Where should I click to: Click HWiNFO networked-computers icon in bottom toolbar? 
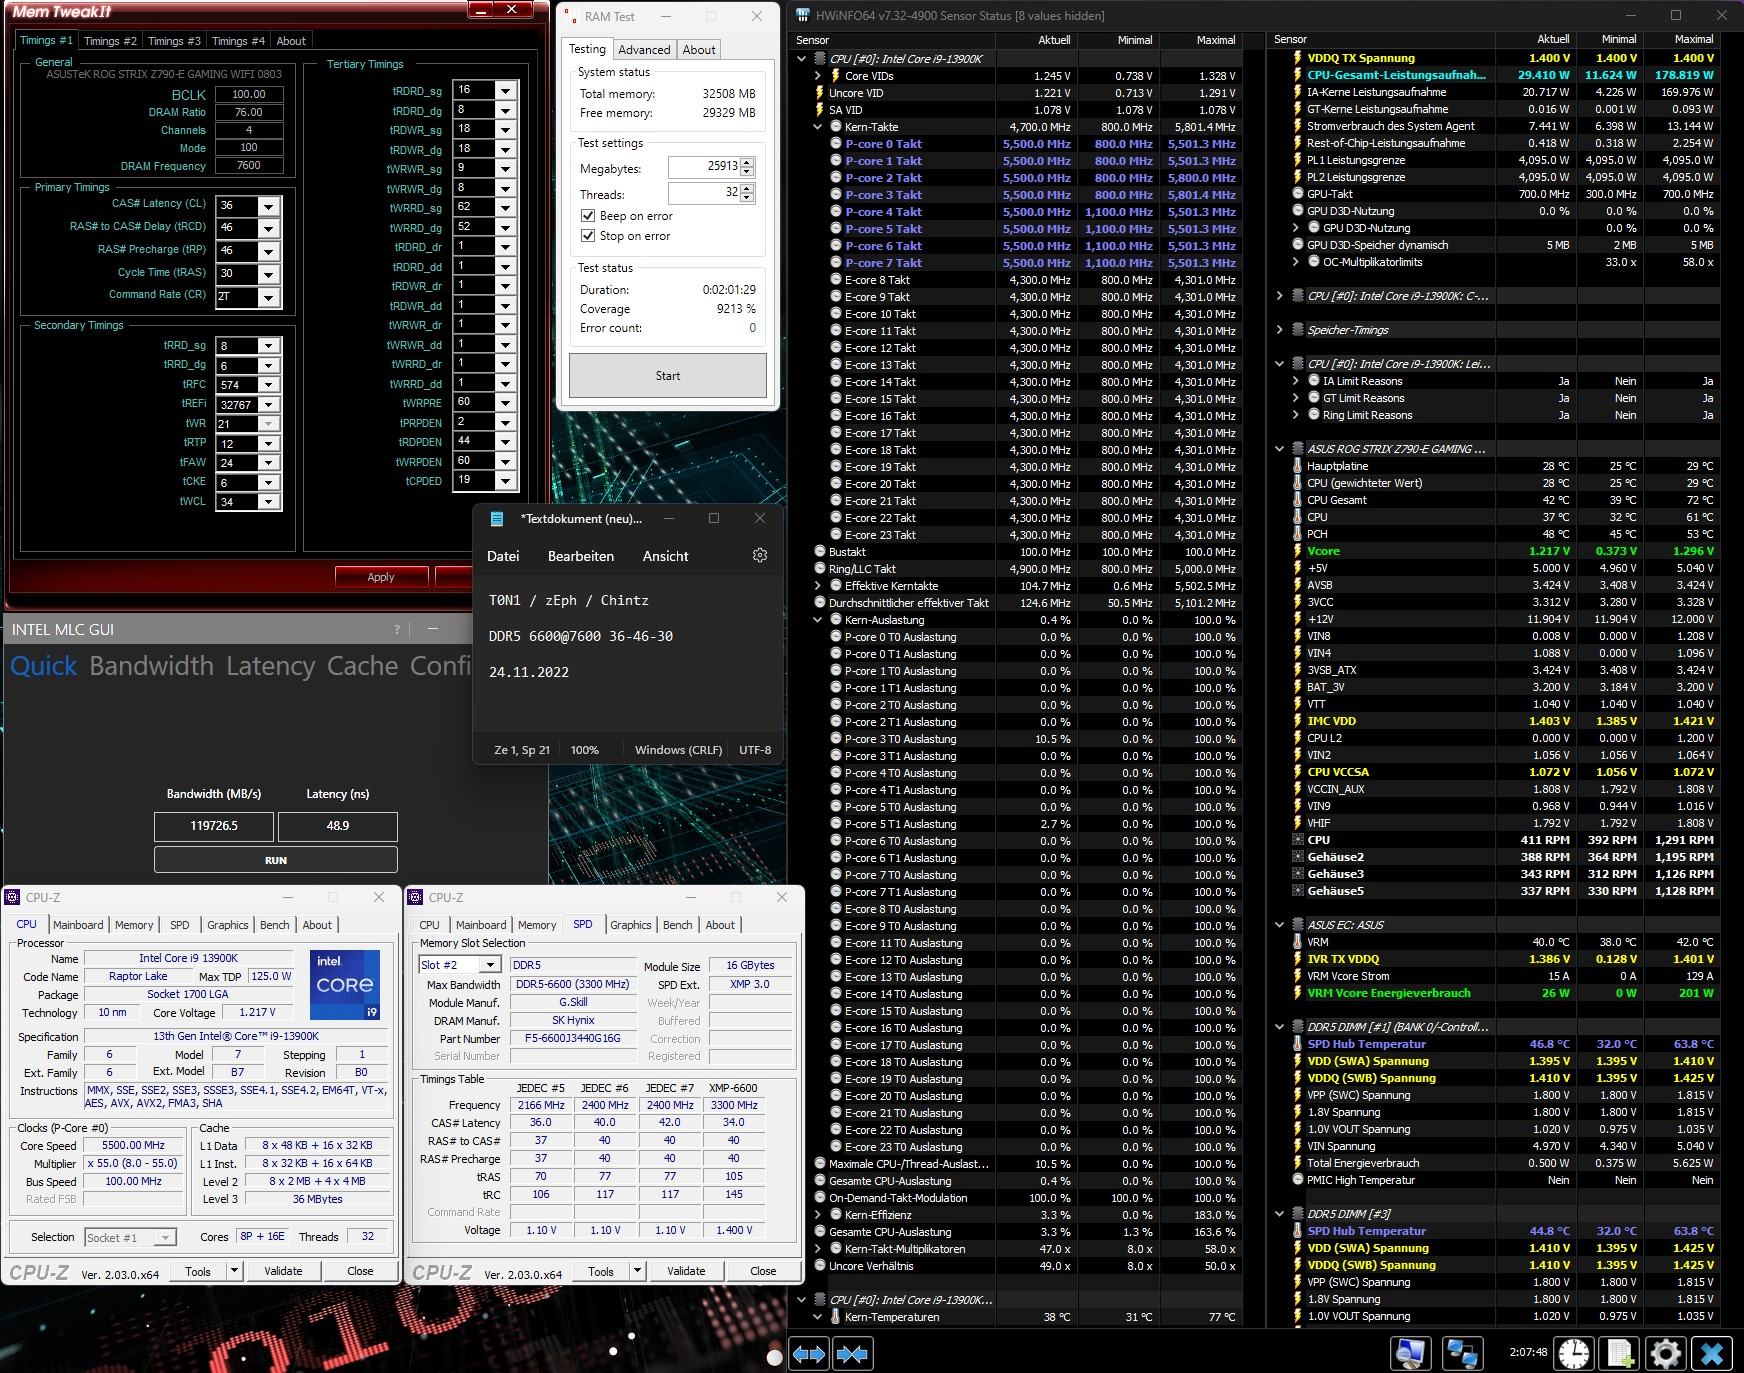[1463, 1353]
